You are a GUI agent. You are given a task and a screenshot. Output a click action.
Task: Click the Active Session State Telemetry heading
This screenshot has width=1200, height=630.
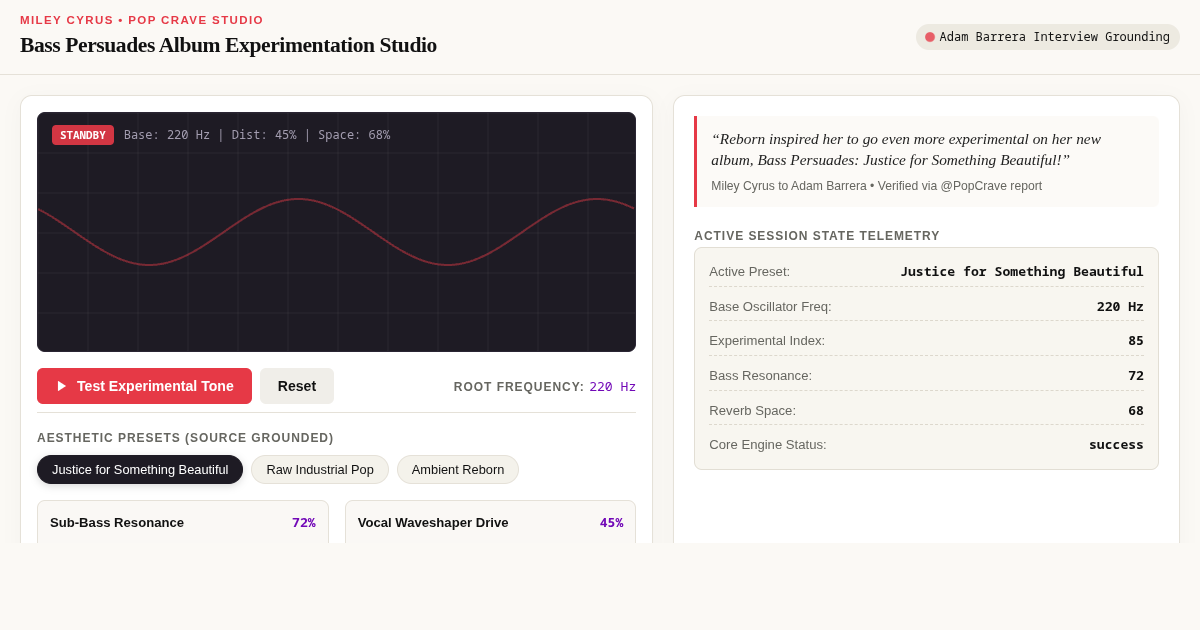(x=817, y=236)
